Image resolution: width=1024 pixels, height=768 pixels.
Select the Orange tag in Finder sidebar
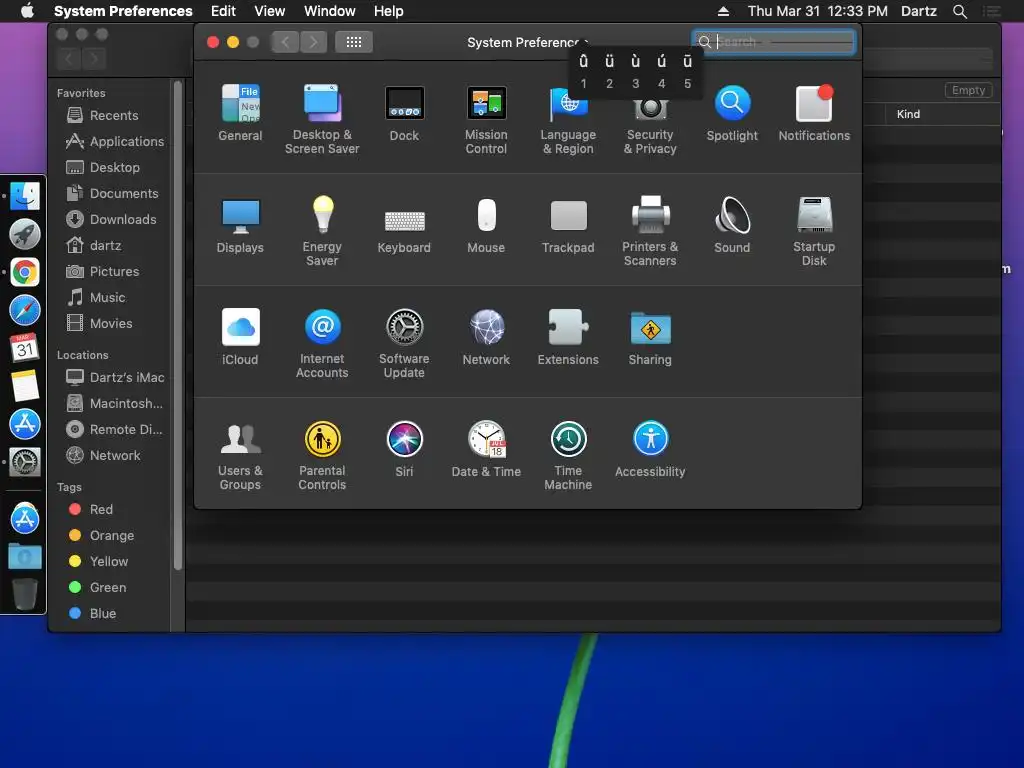click(102, 536)
